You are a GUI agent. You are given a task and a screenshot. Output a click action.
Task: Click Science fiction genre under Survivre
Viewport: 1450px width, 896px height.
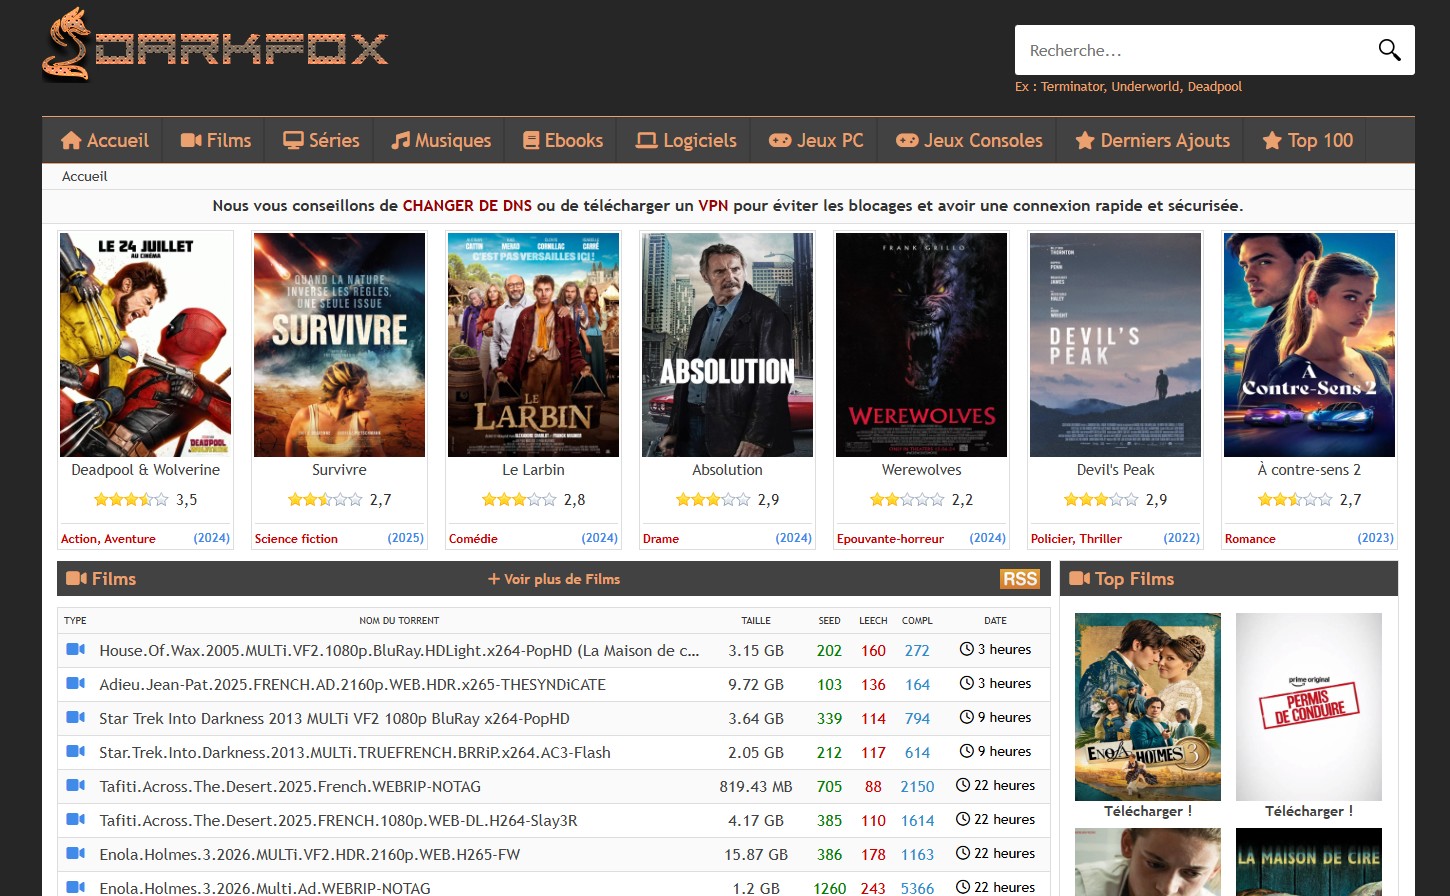[296, 538]
